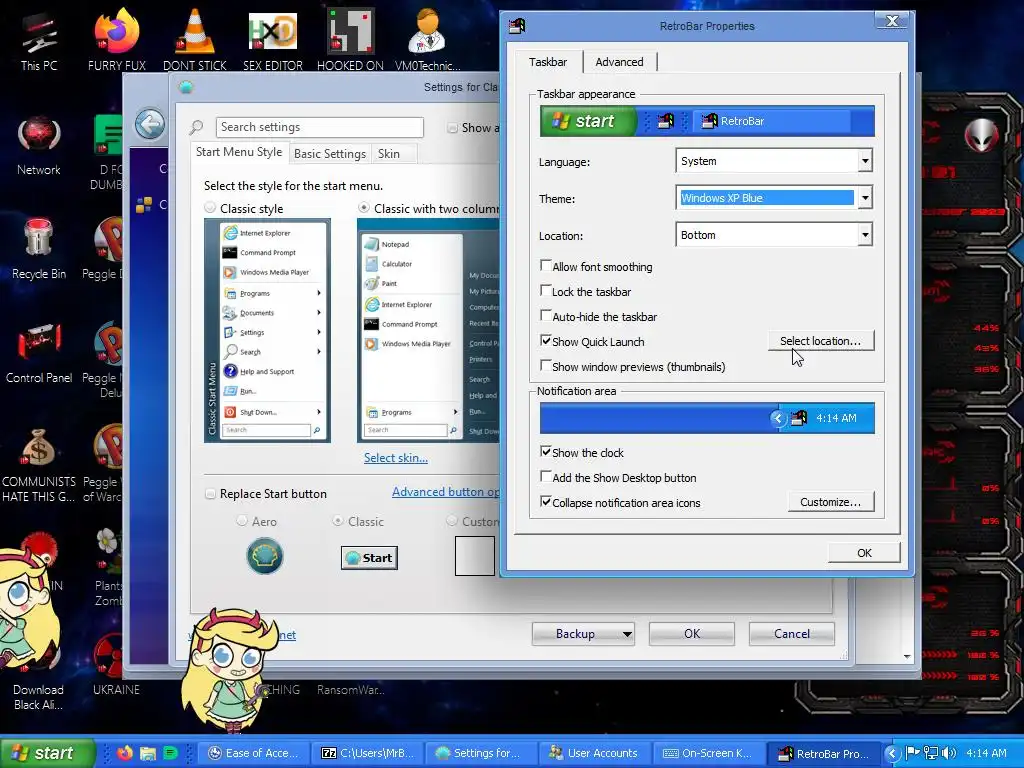Screen dimensions: 1024x768
Task: Open the Backup button dropdown arrow
Action: tap(627, 634)
